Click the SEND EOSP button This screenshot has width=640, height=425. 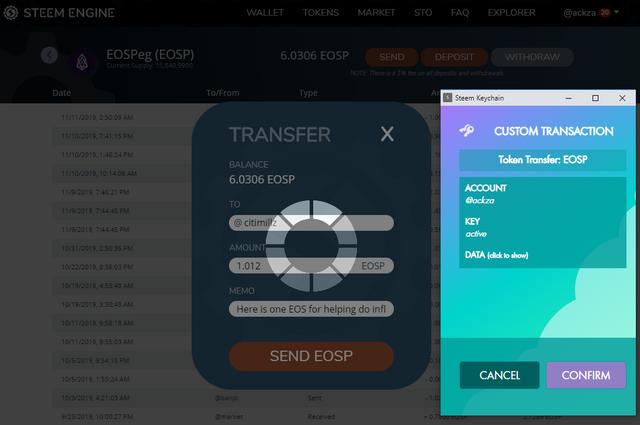[x=311, y=356]
